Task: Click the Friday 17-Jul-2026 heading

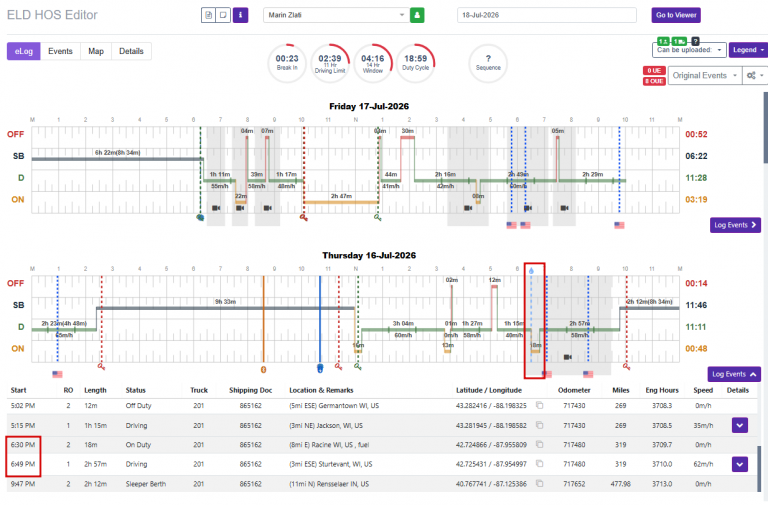Action: point(369,106)
